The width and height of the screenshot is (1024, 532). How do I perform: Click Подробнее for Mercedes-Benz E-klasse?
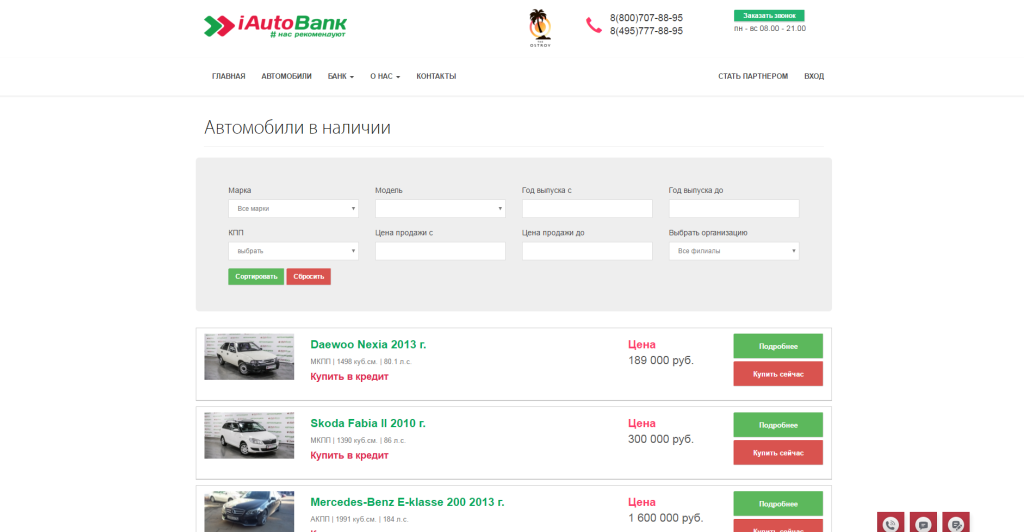[778, 504]
